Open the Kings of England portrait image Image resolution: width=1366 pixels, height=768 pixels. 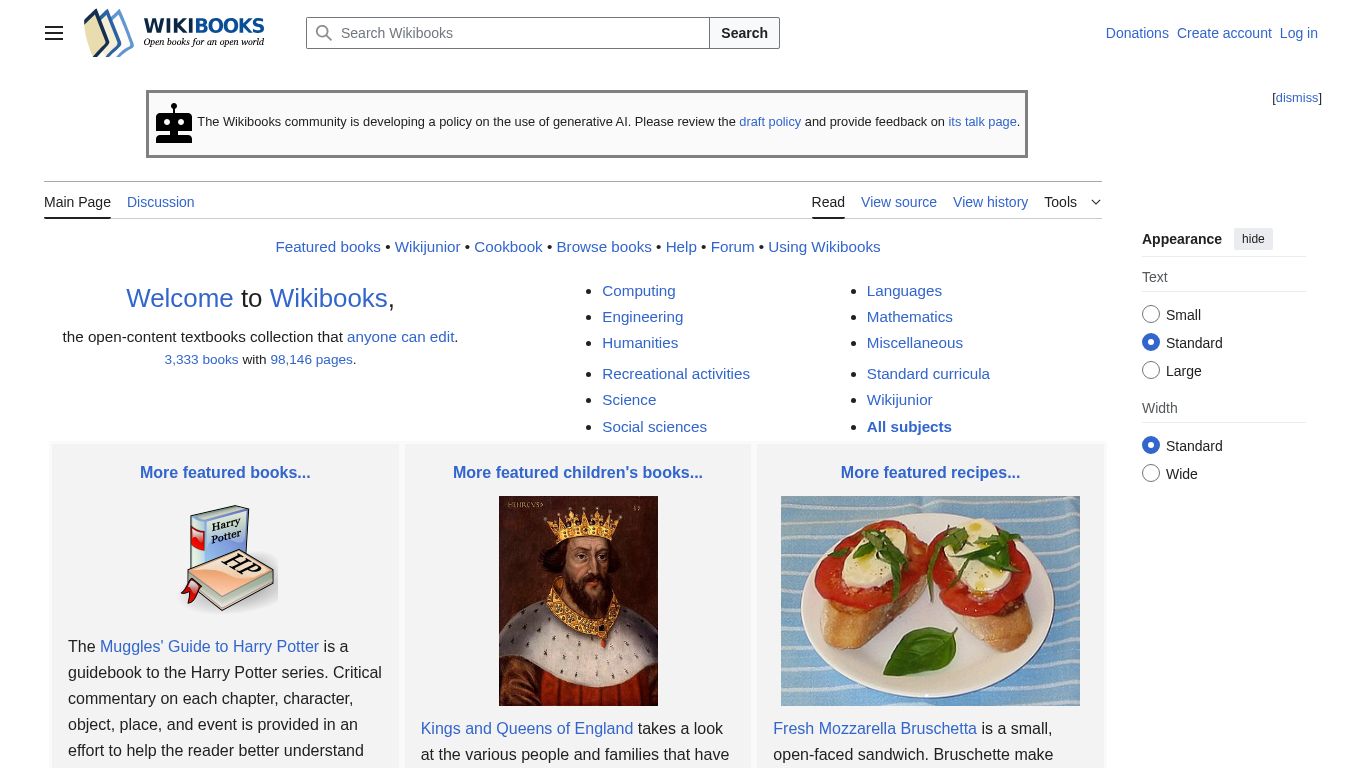pos(578,600)
